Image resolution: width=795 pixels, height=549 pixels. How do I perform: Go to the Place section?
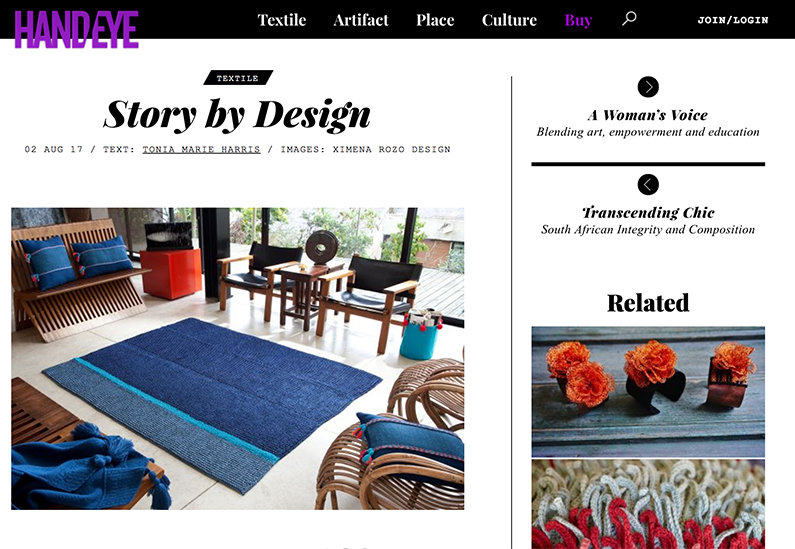pos(435,20)
